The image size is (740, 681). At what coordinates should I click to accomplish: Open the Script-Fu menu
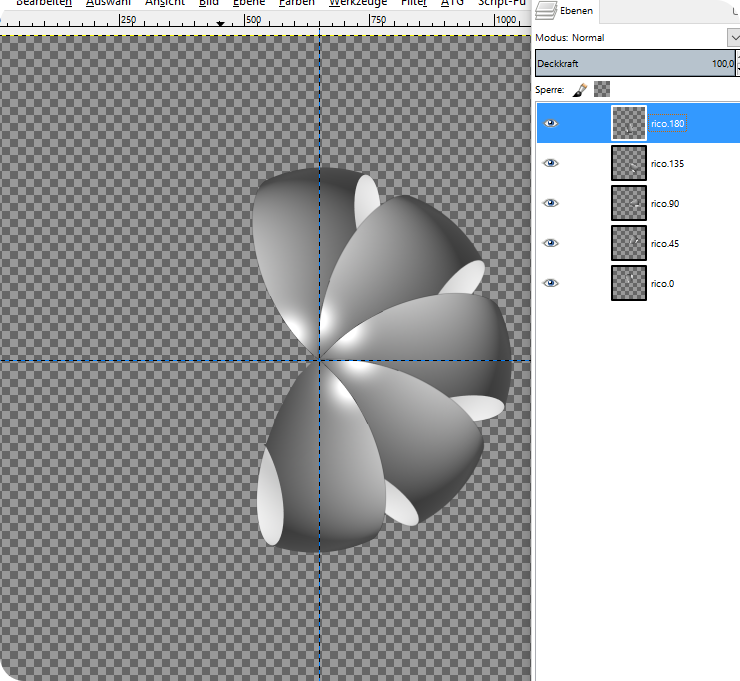coord(503,3)
